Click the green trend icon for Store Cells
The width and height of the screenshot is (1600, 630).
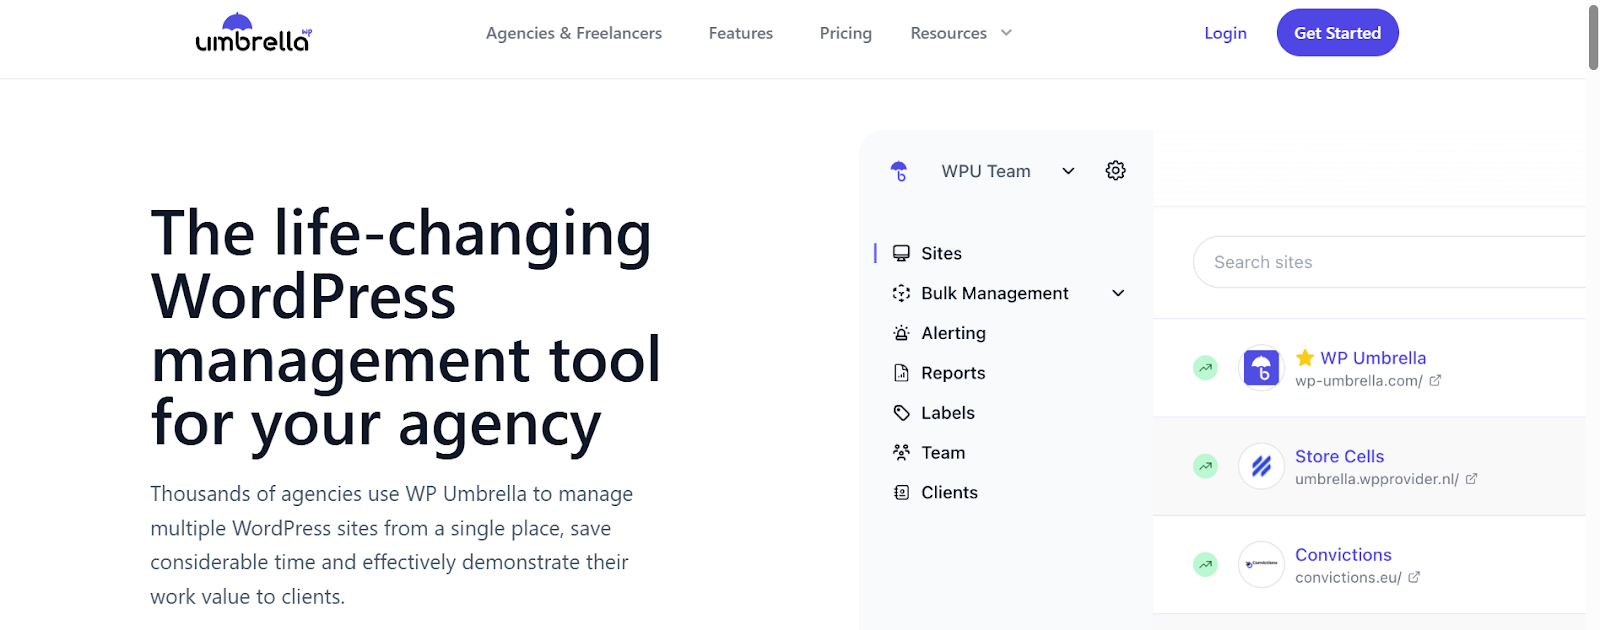pos(1206,466)
